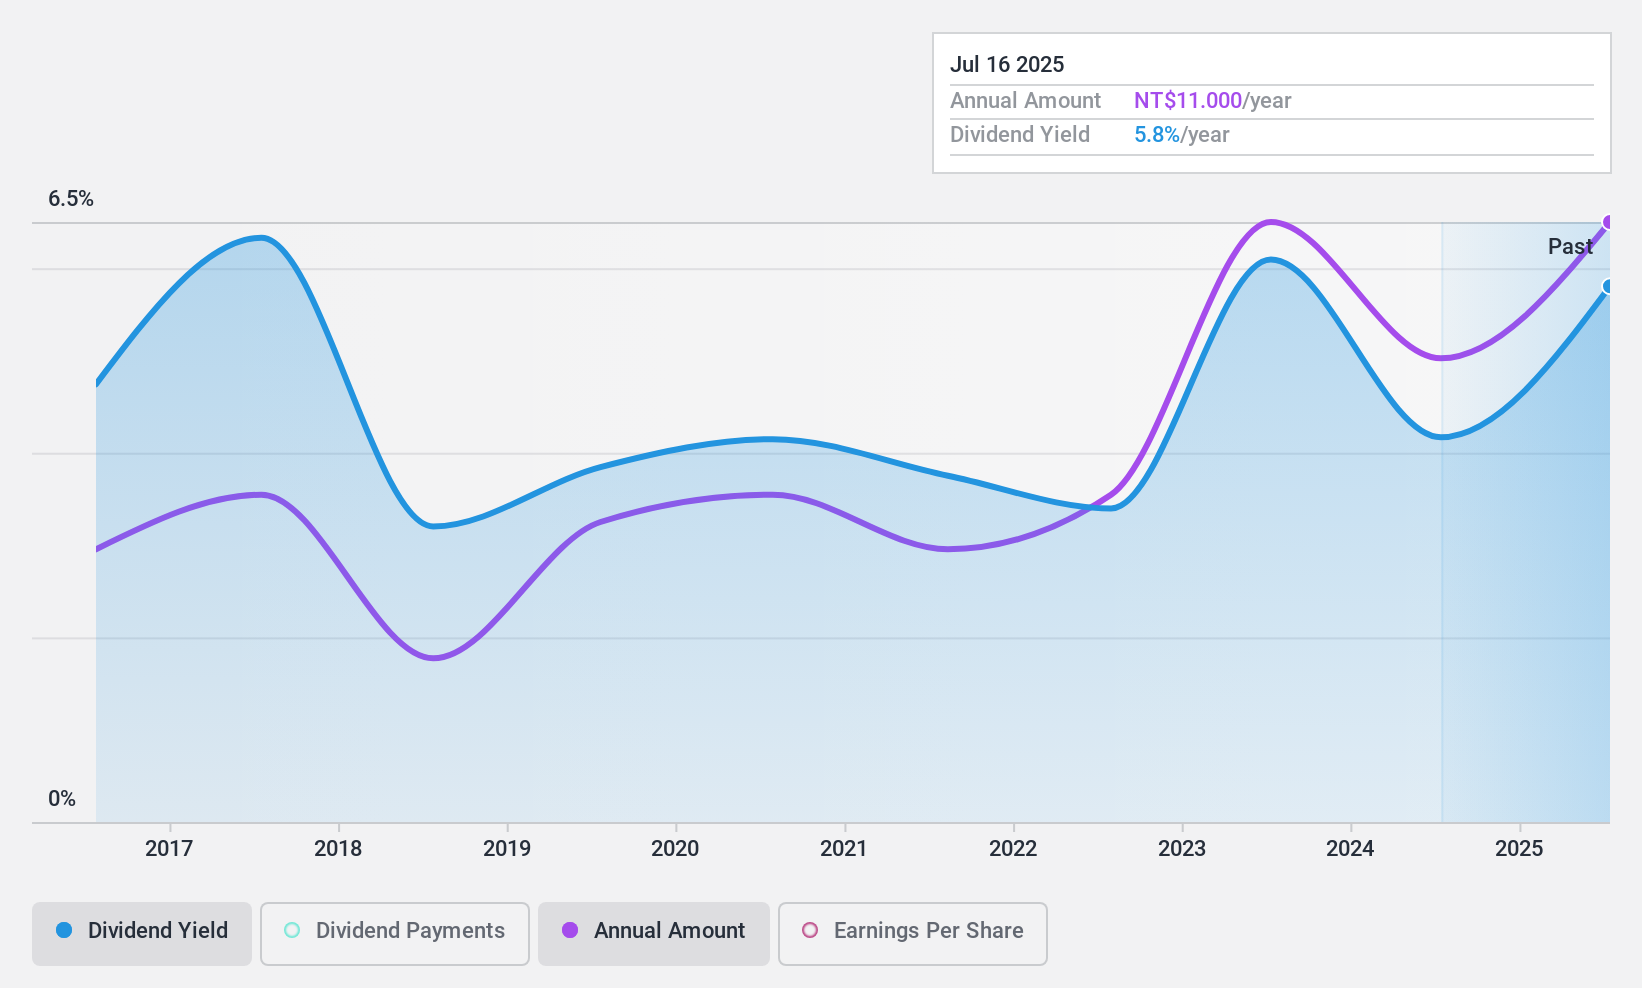Viewport: 1642px width, 988px height.
Task: Click the 2022 x-axis label
Action: pos(1013,849)
